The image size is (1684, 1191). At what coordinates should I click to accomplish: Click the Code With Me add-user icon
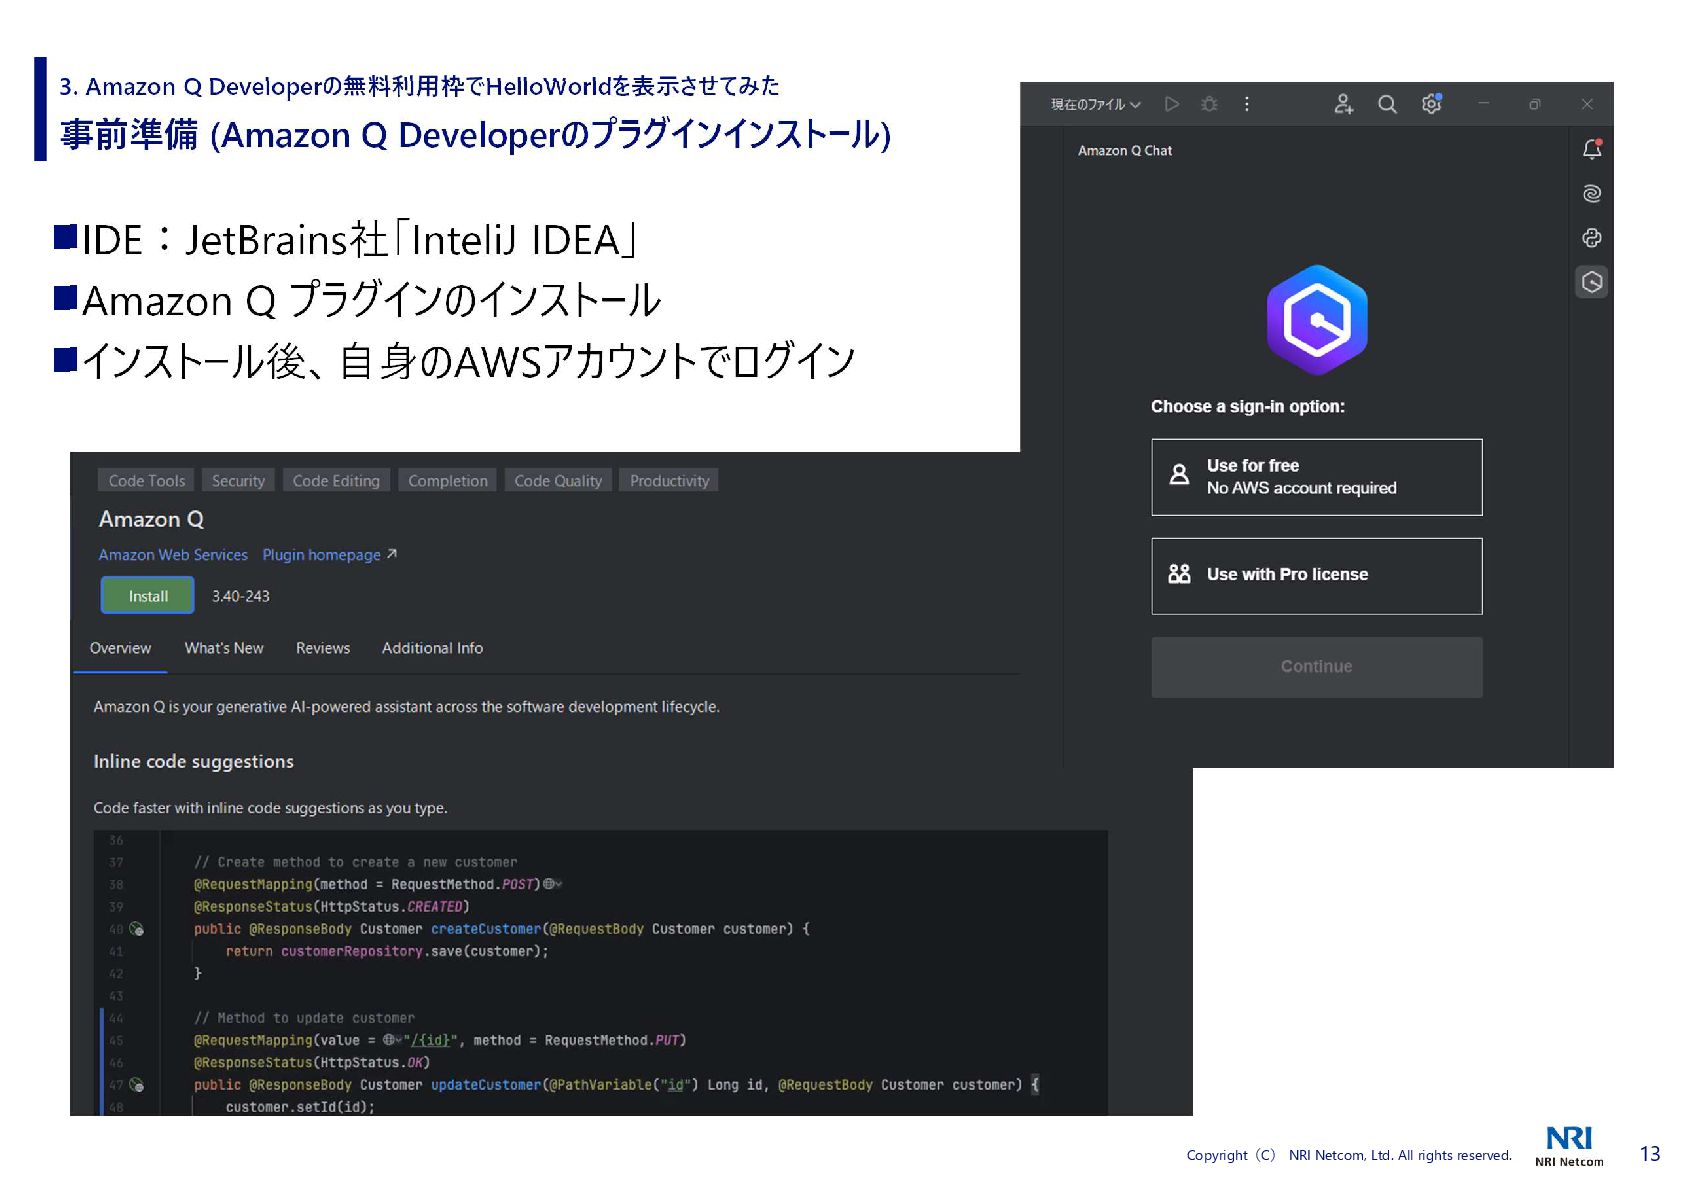pyautogui.click(x=1343, y=104)
